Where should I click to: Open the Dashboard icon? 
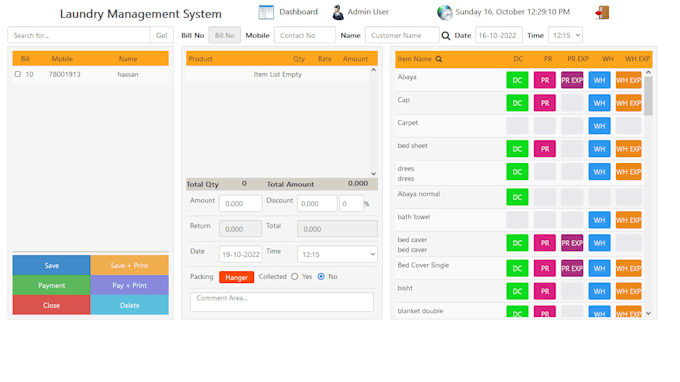point(266,12)
